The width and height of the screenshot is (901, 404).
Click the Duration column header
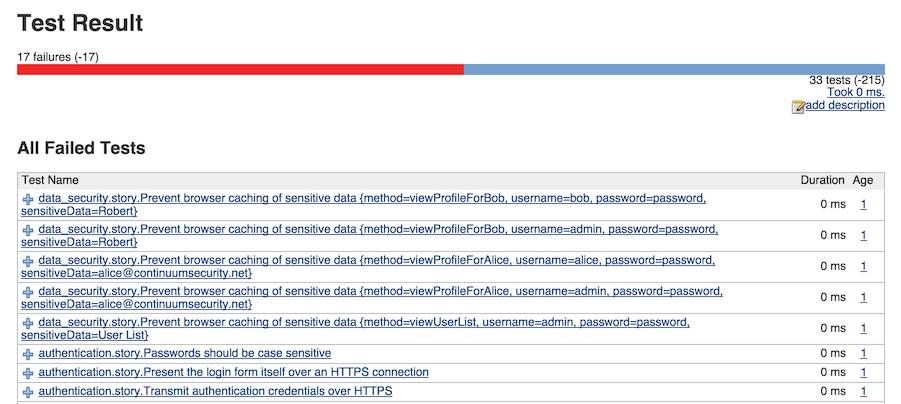tap(823, 180)
